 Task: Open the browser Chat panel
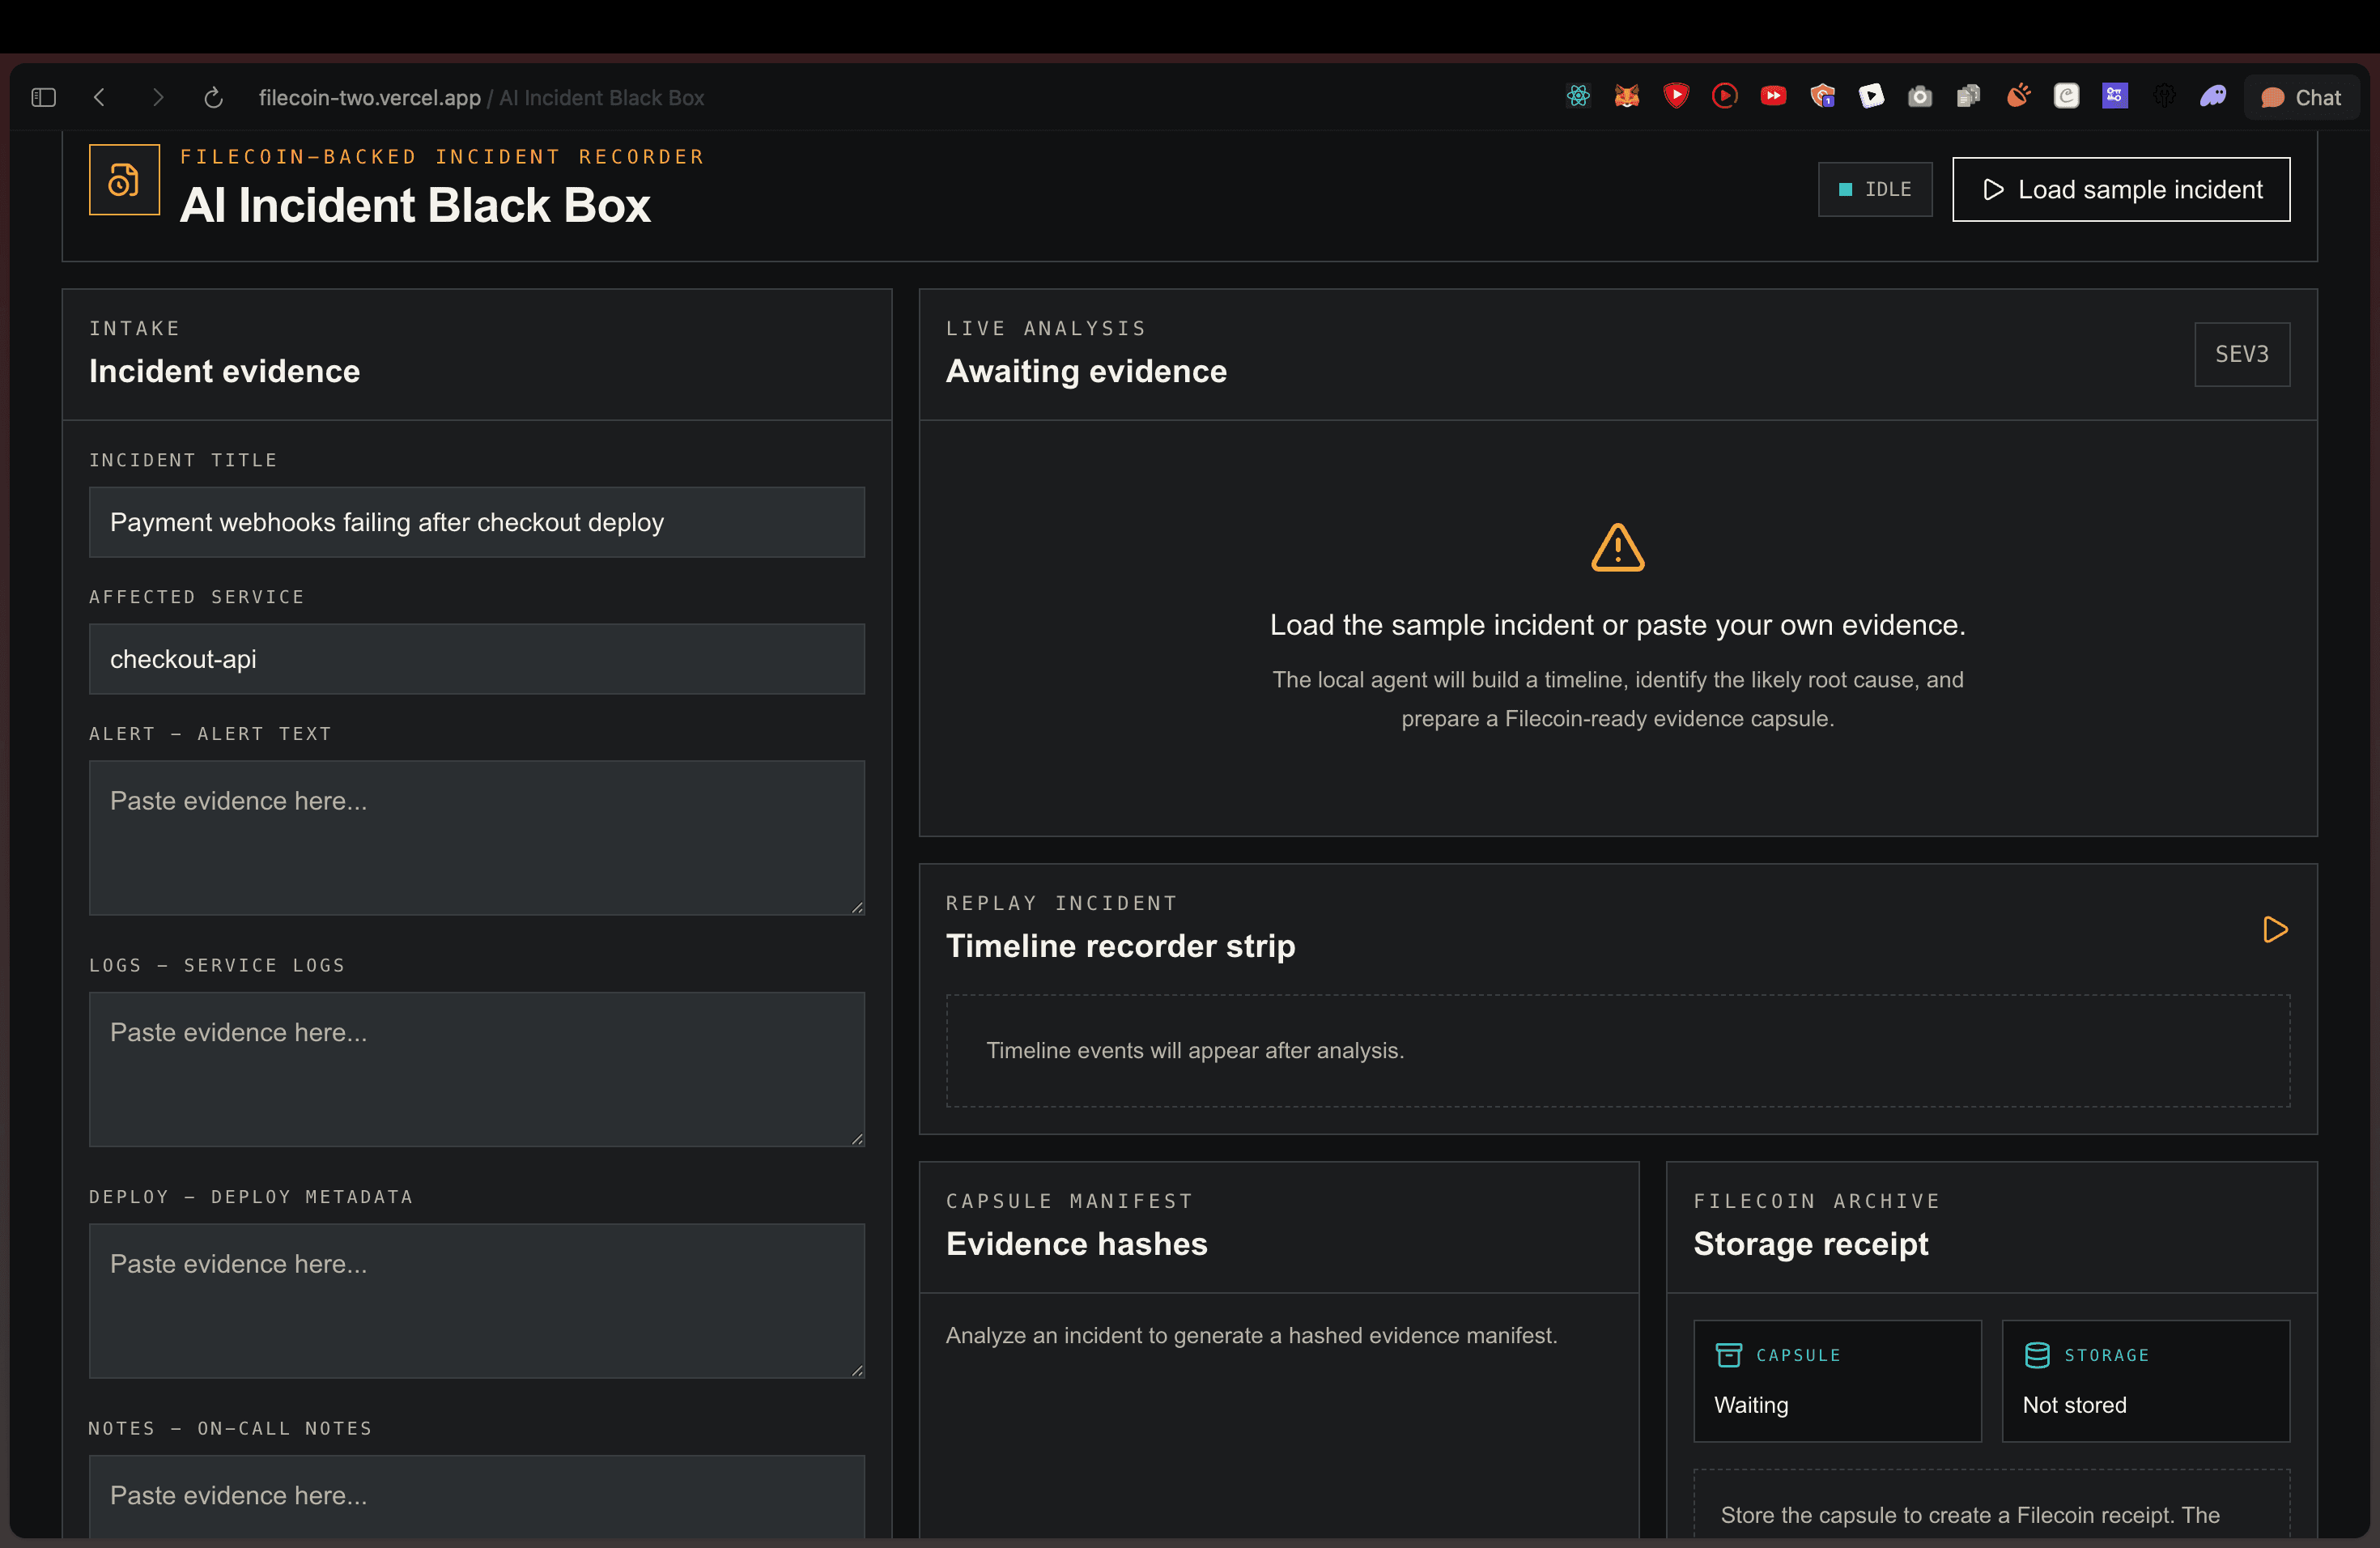point(2301,97)
